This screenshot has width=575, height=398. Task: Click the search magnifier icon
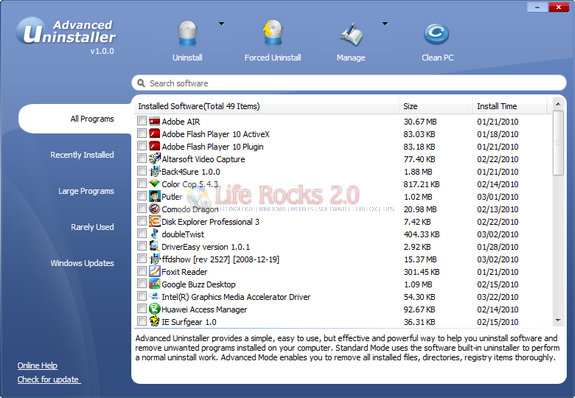pyautogui.click(x=141, y=83)
